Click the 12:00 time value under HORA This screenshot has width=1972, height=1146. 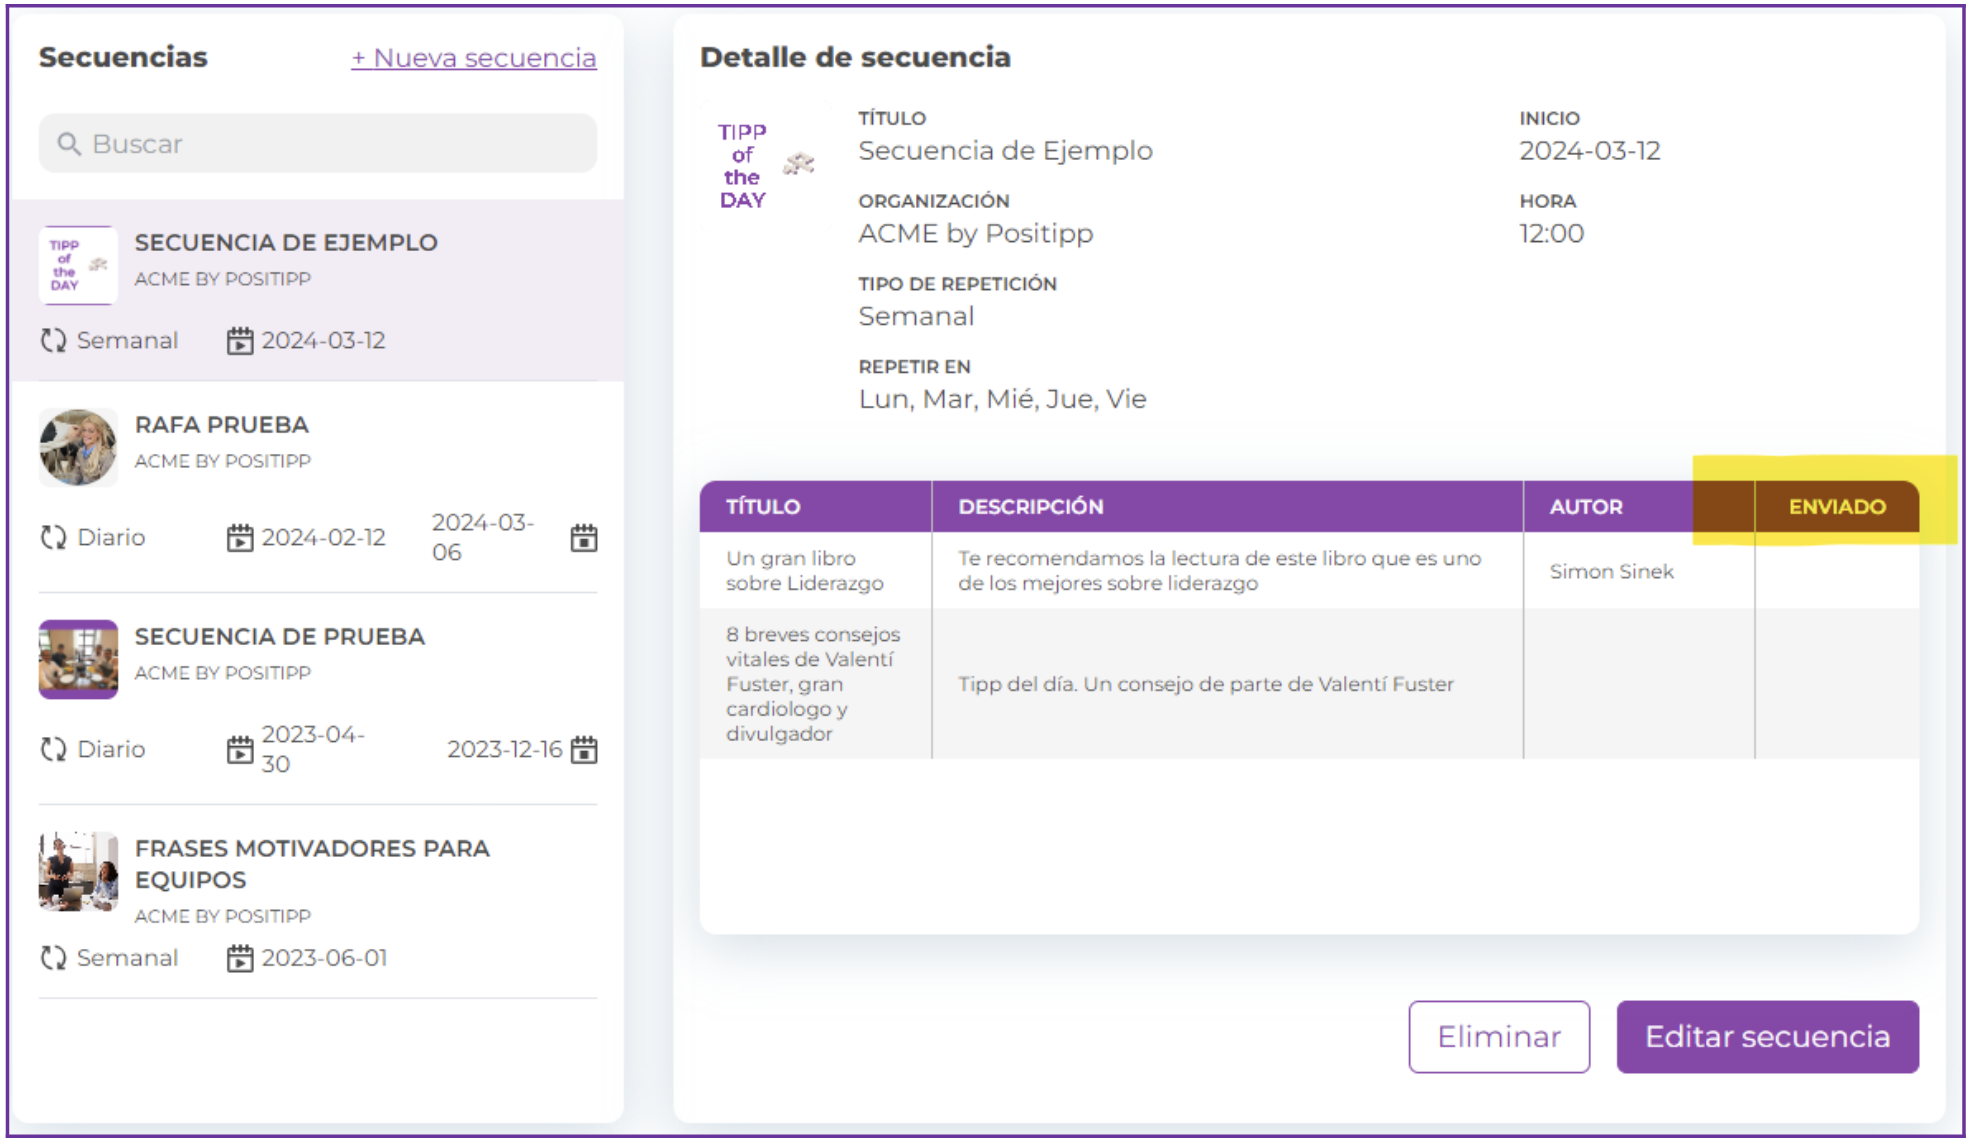click(1551, 234)
